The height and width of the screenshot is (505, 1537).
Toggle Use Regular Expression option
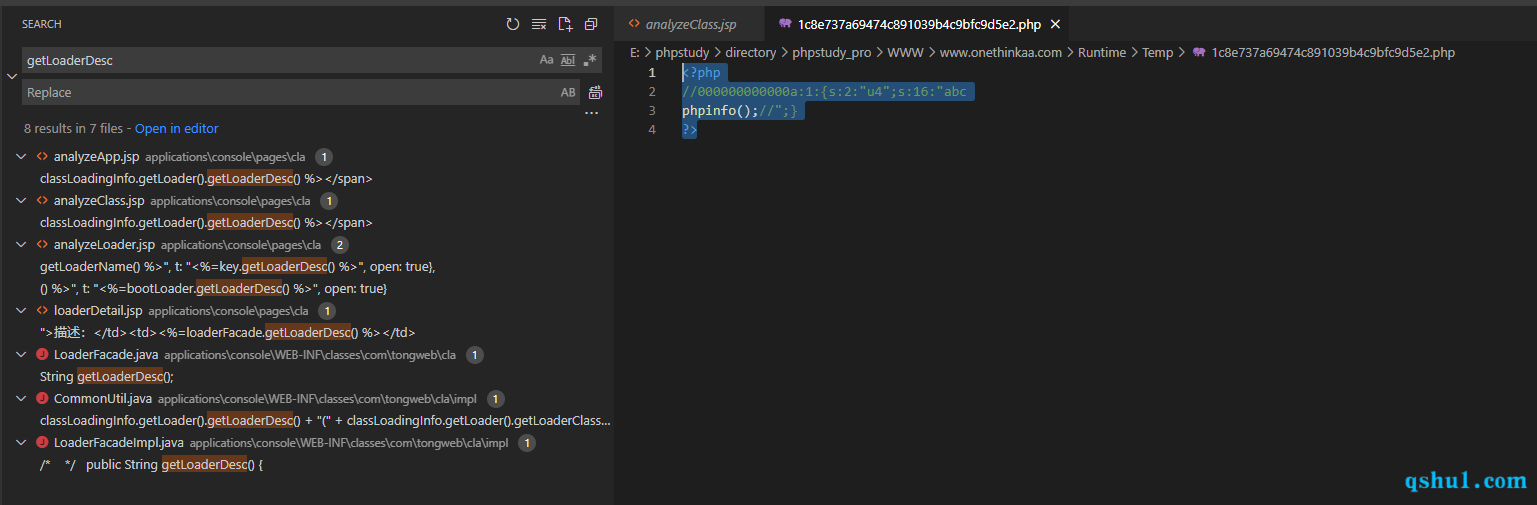(x=590, y=60)
